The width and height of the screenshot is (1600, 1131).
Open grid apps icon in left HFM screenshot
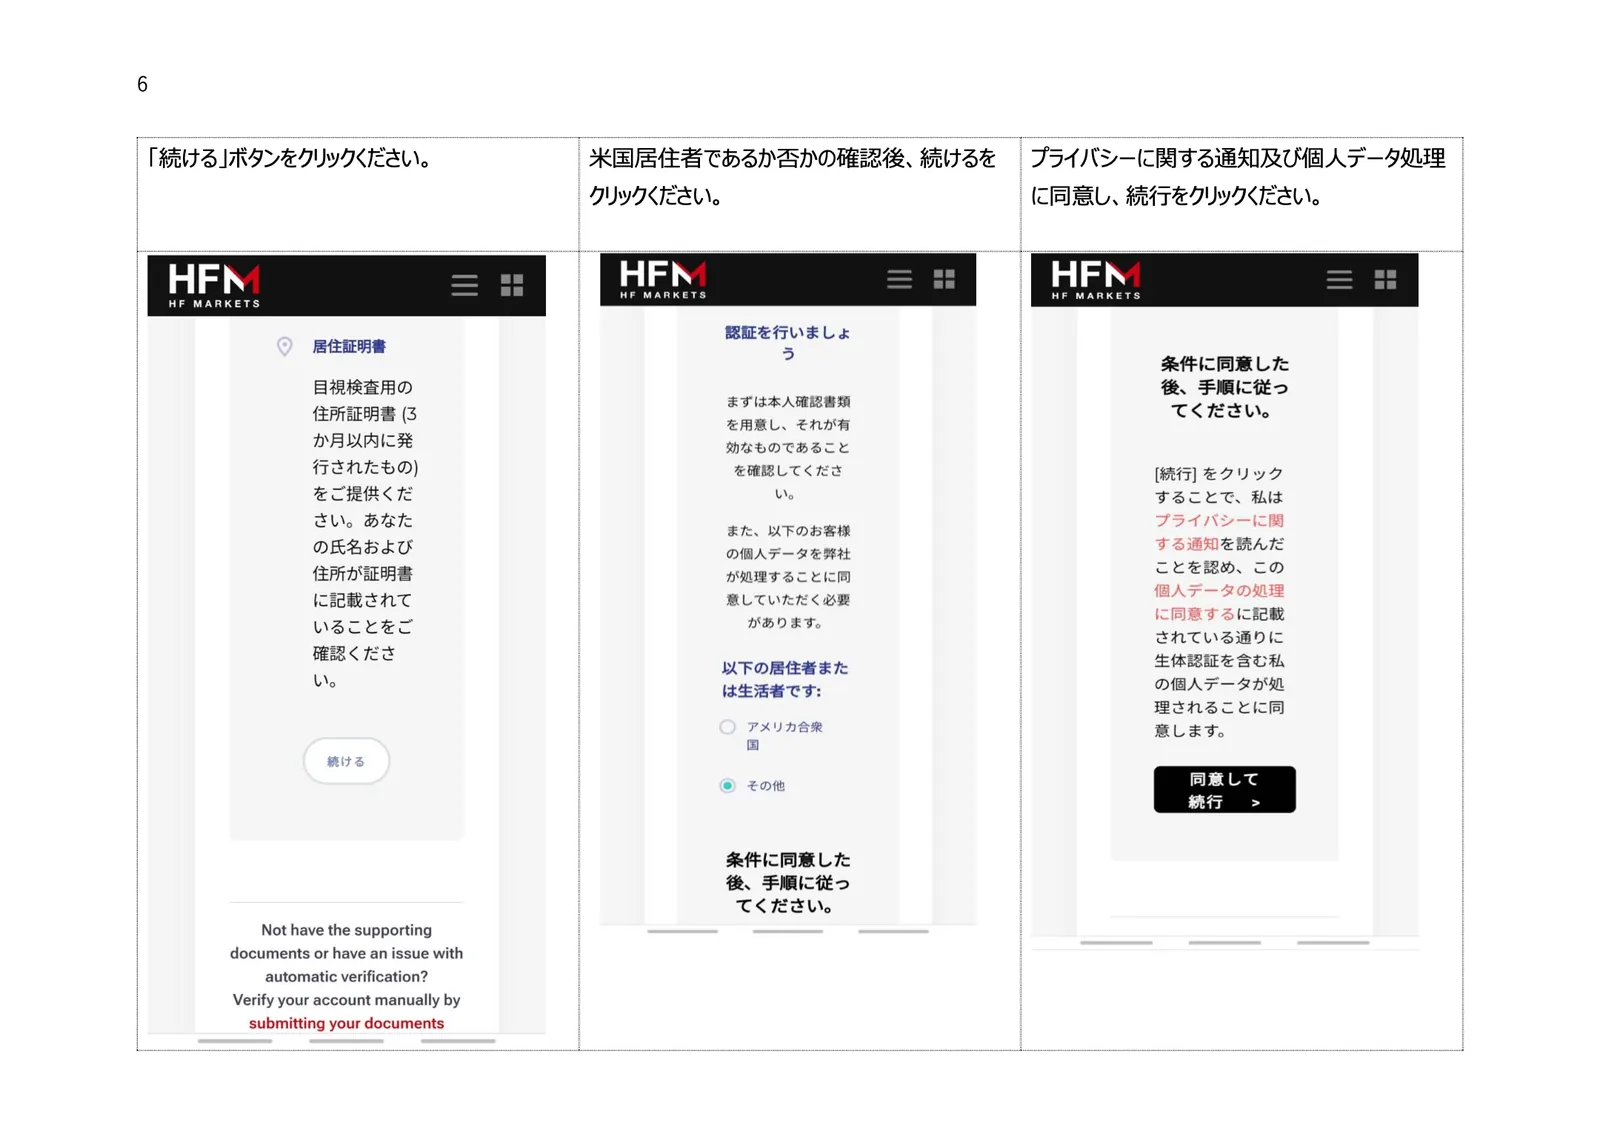click(512, 285)
